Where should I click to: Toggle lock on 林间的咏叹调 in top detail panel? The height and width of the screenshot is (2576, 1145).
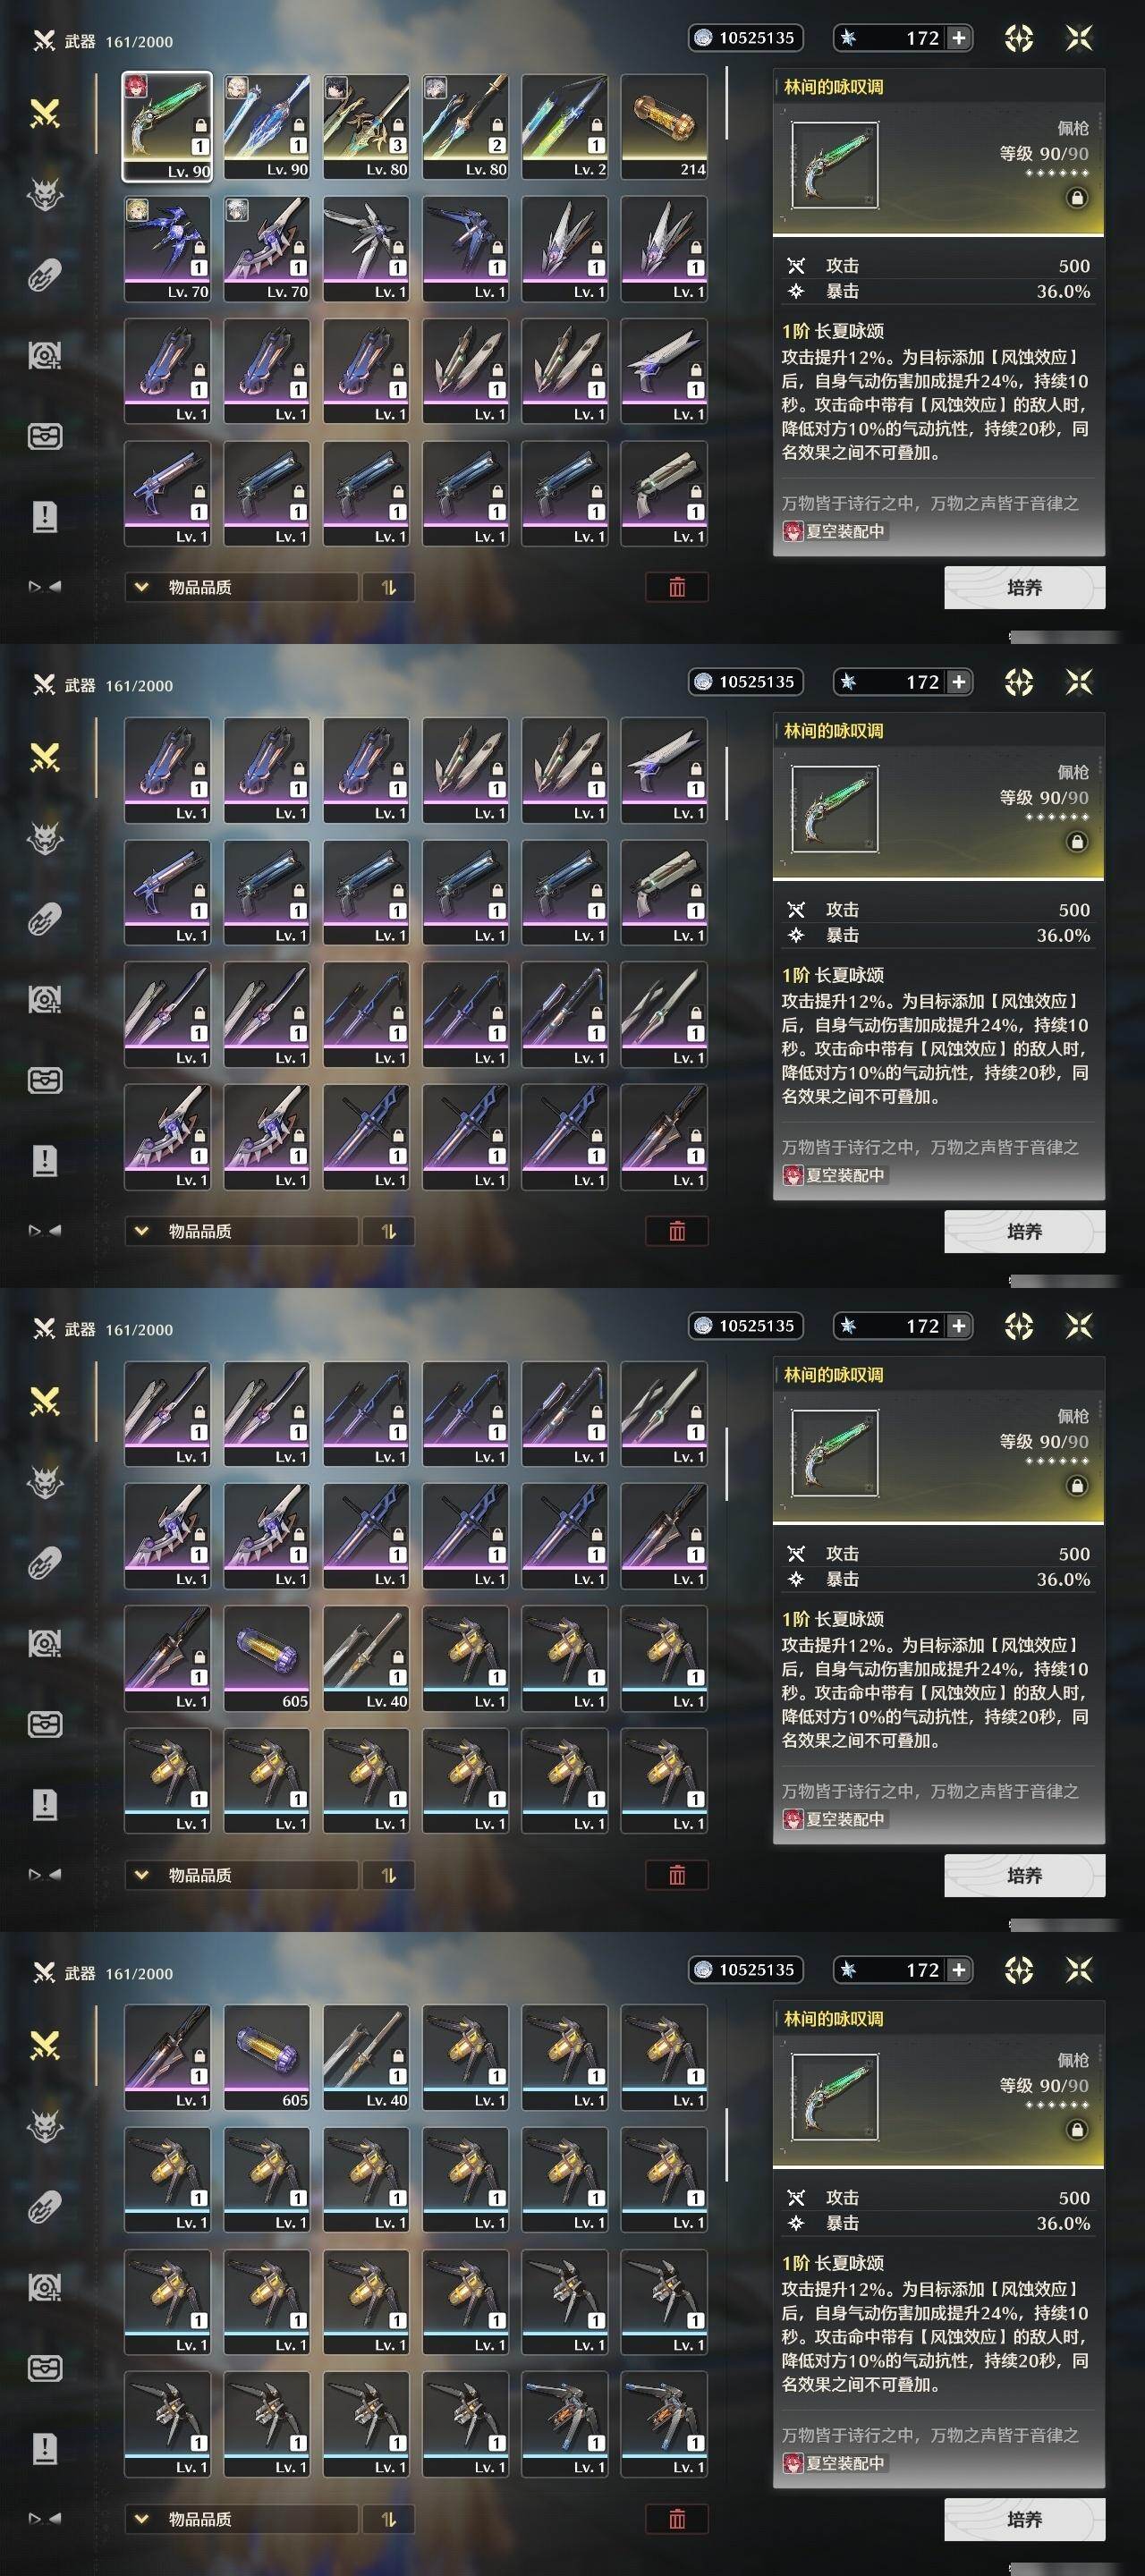[1077, 198]
